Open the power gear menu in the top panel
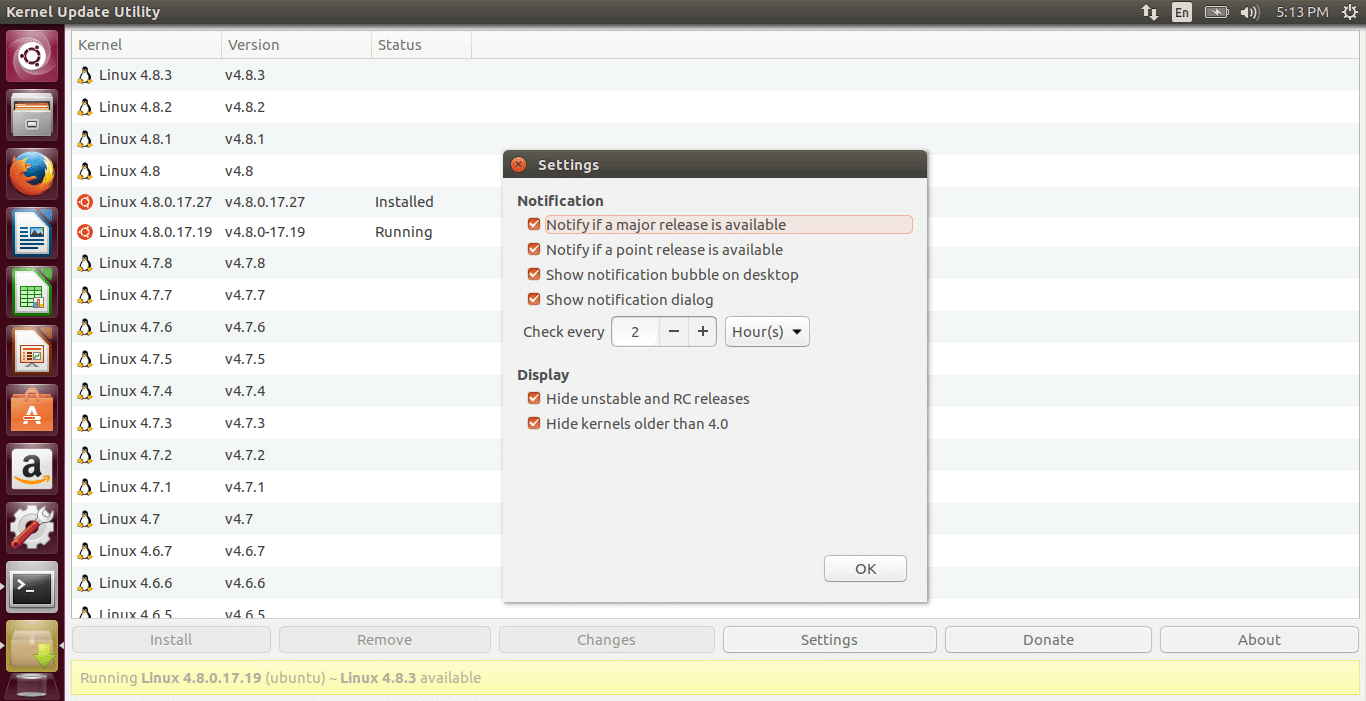Image resolution: width=1366 pixels, height=701 pixels. (x=1348, y=12)
